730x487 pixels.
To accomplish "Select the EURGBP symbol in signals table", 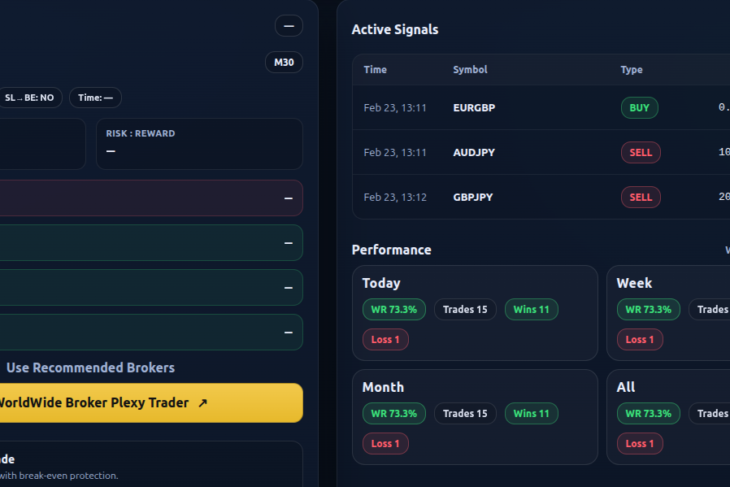I will [474, 108].
